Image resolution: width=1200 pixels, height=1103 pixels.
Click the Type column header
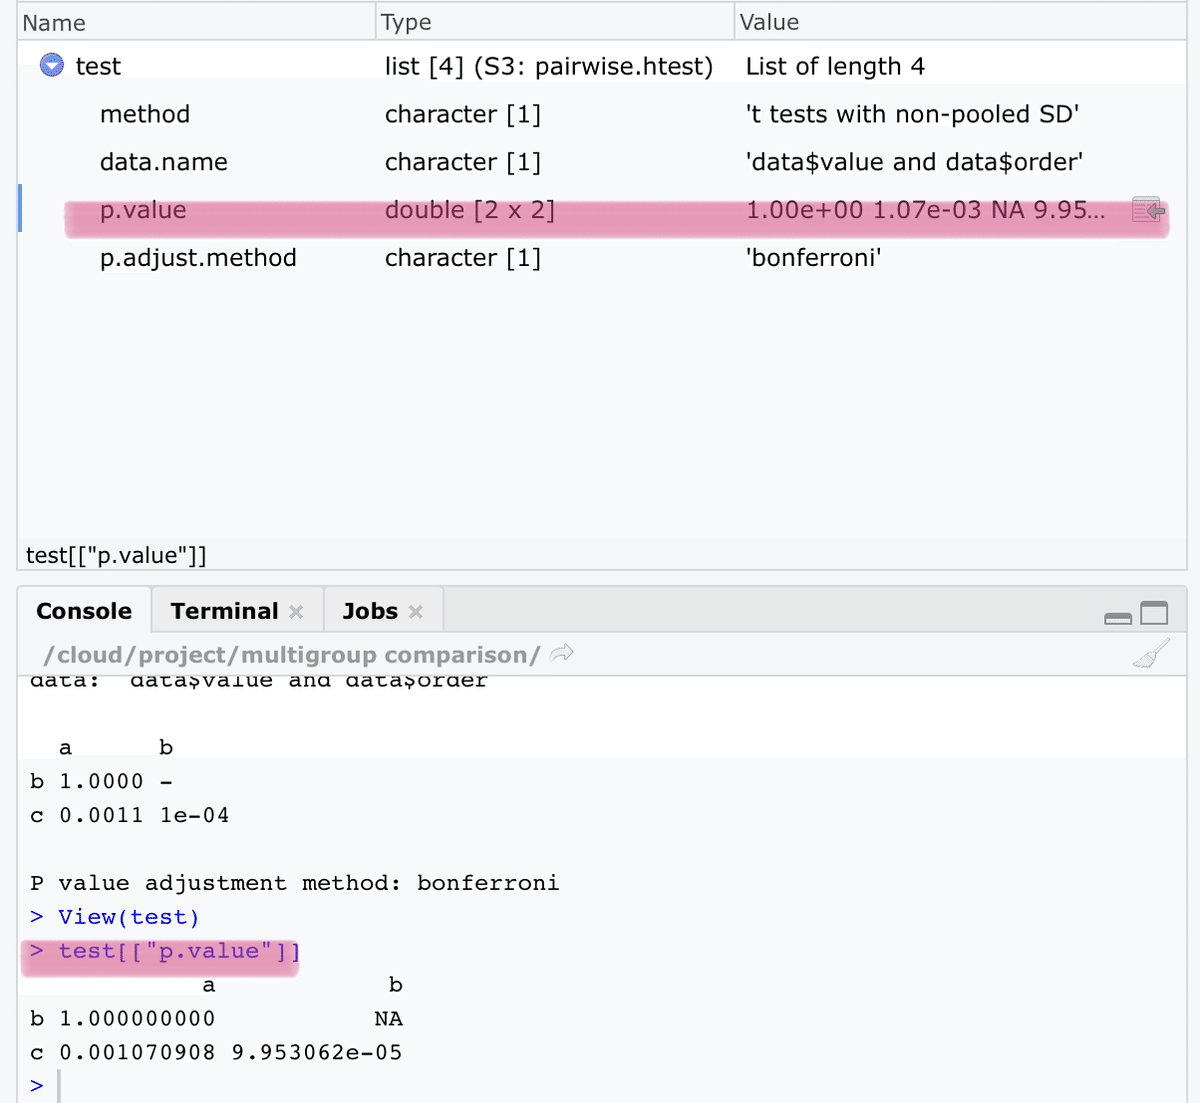[405, 21]
